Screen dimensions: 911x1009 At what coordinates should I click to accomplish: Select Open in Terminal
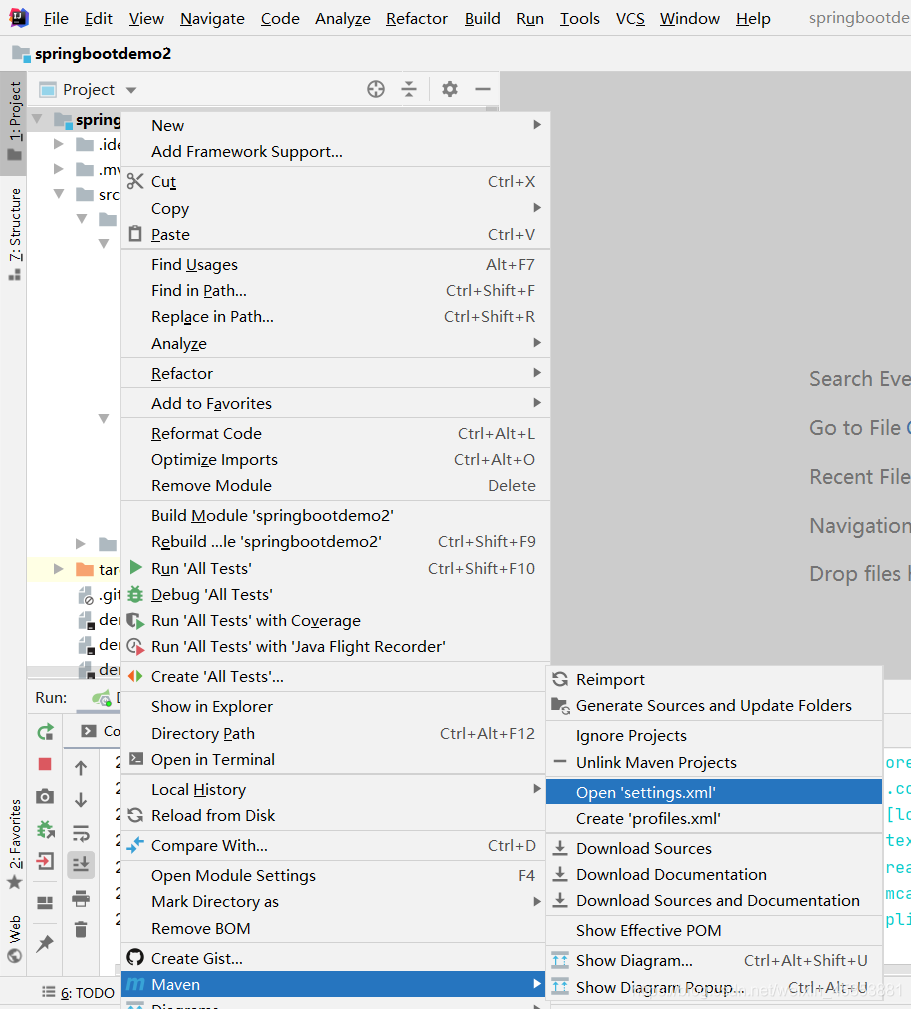333,759
